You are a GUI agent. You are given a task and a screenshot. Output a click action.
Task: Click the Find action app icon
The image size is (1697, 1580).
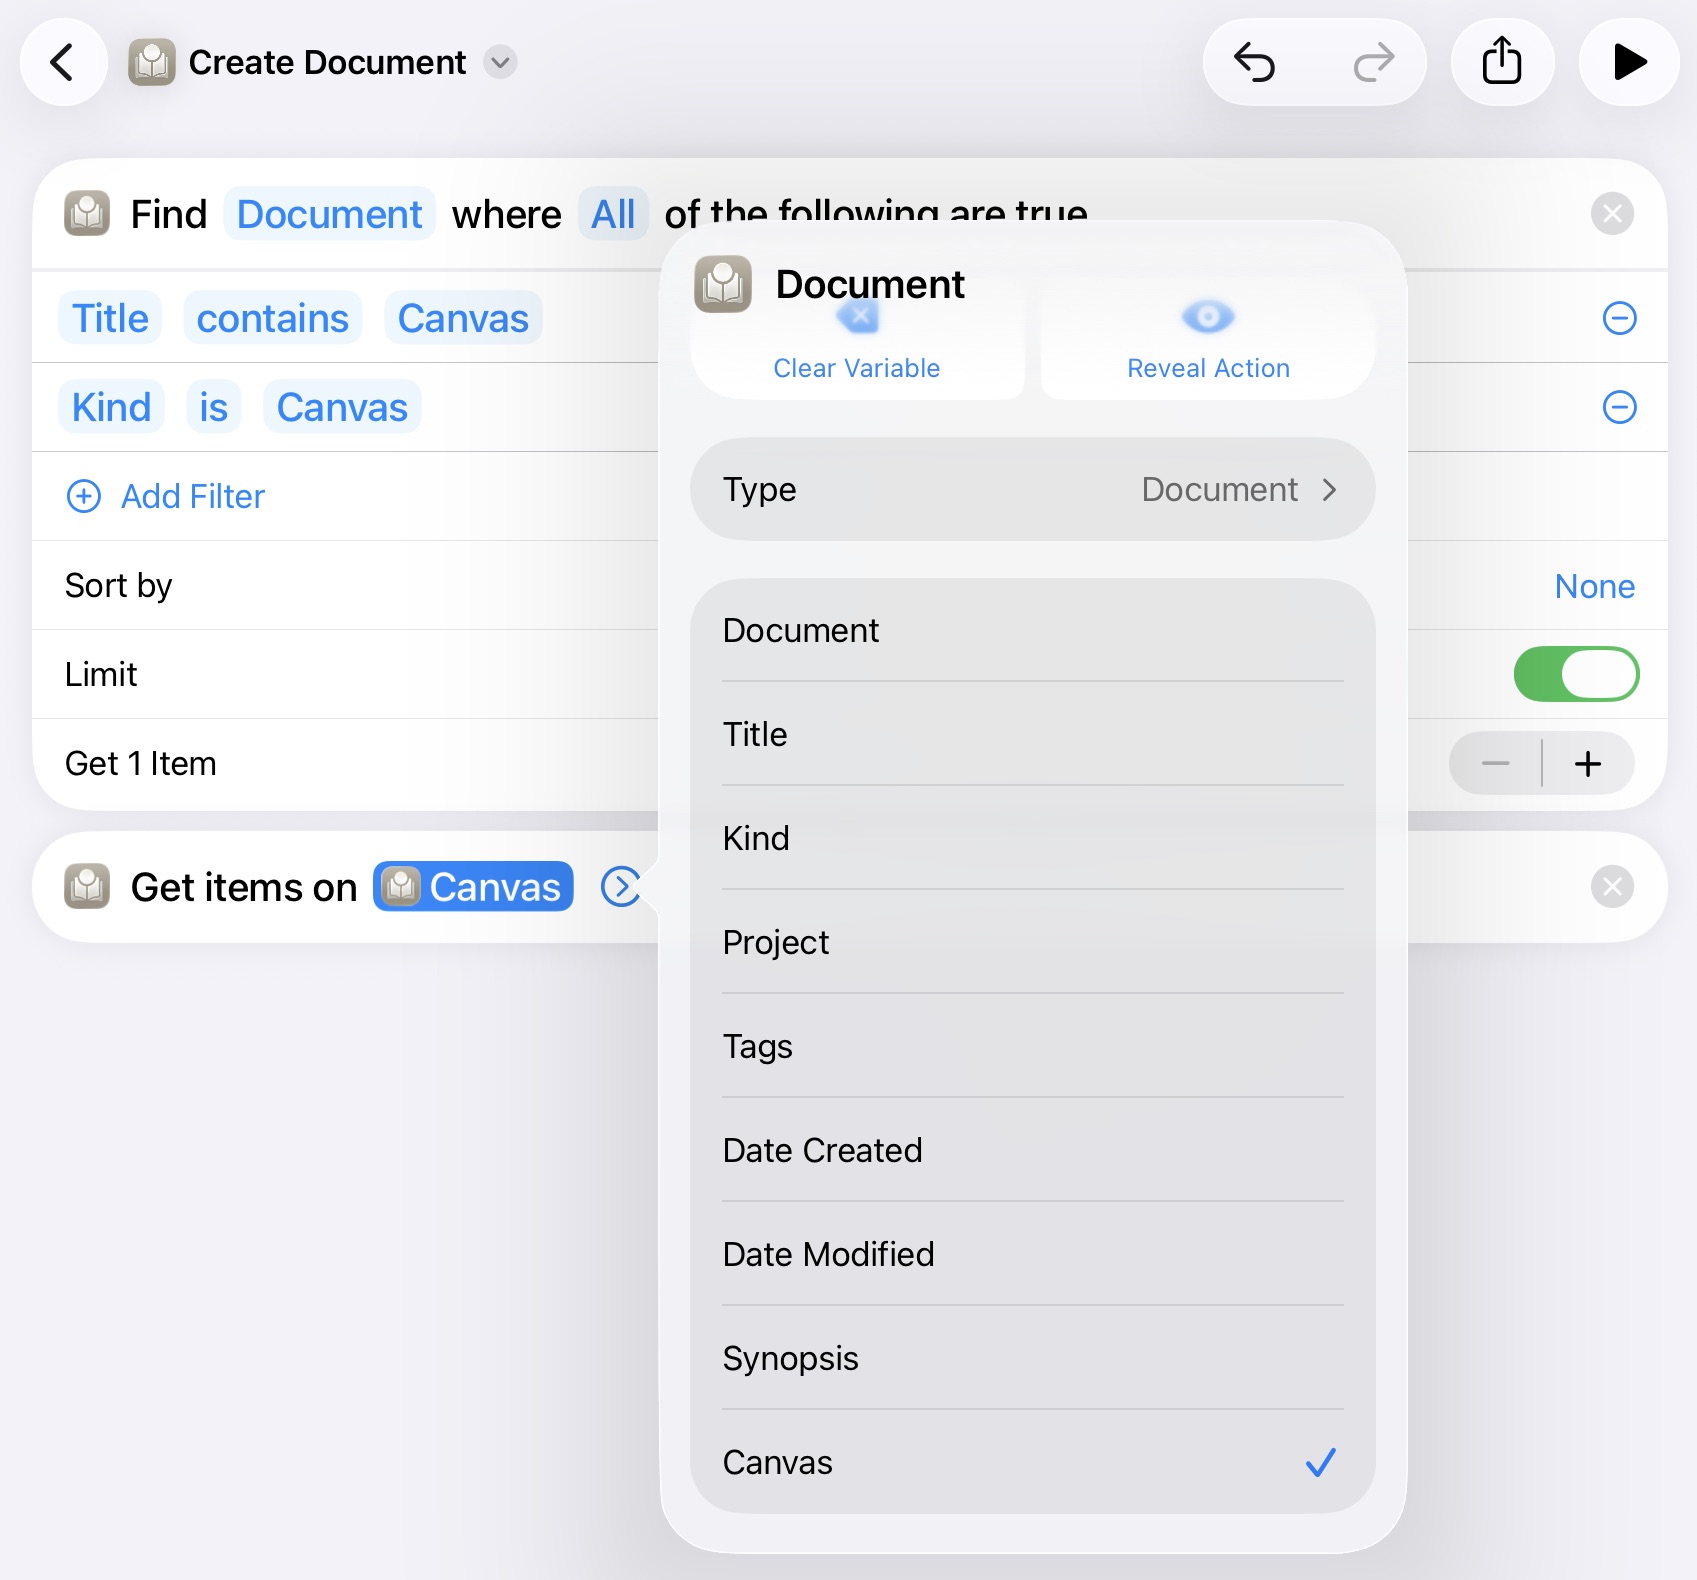click(x=87, y=213)
